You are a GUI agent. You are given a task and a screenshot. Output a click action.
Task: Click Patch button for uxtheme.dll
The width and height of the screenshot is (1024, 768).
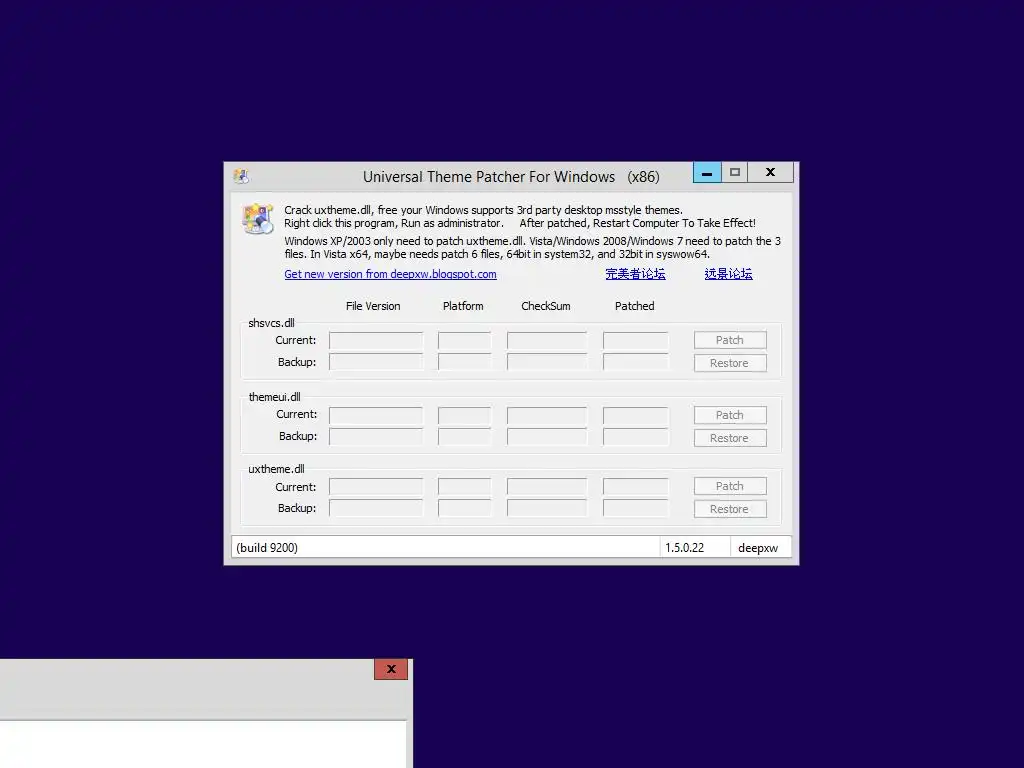click(x=729, y=486)
